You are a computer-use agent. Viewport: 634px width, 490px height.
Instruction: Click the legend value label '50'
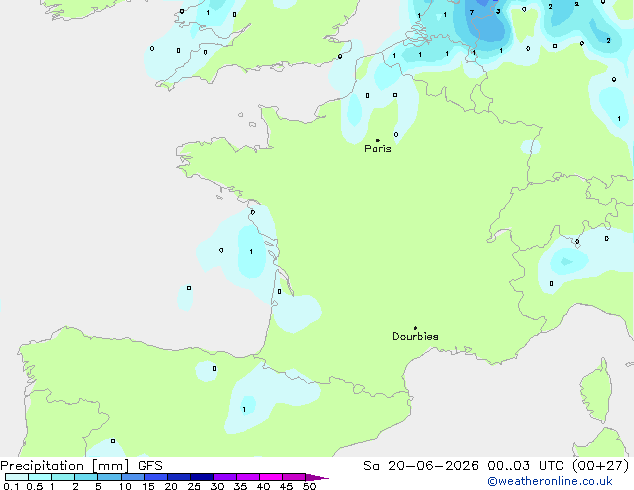309,486
